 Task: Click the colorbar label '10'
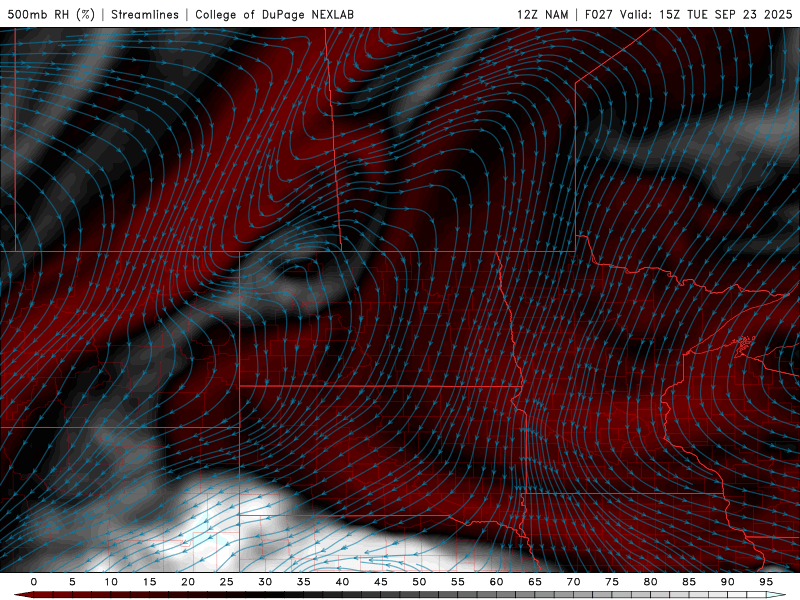(111, 582)
